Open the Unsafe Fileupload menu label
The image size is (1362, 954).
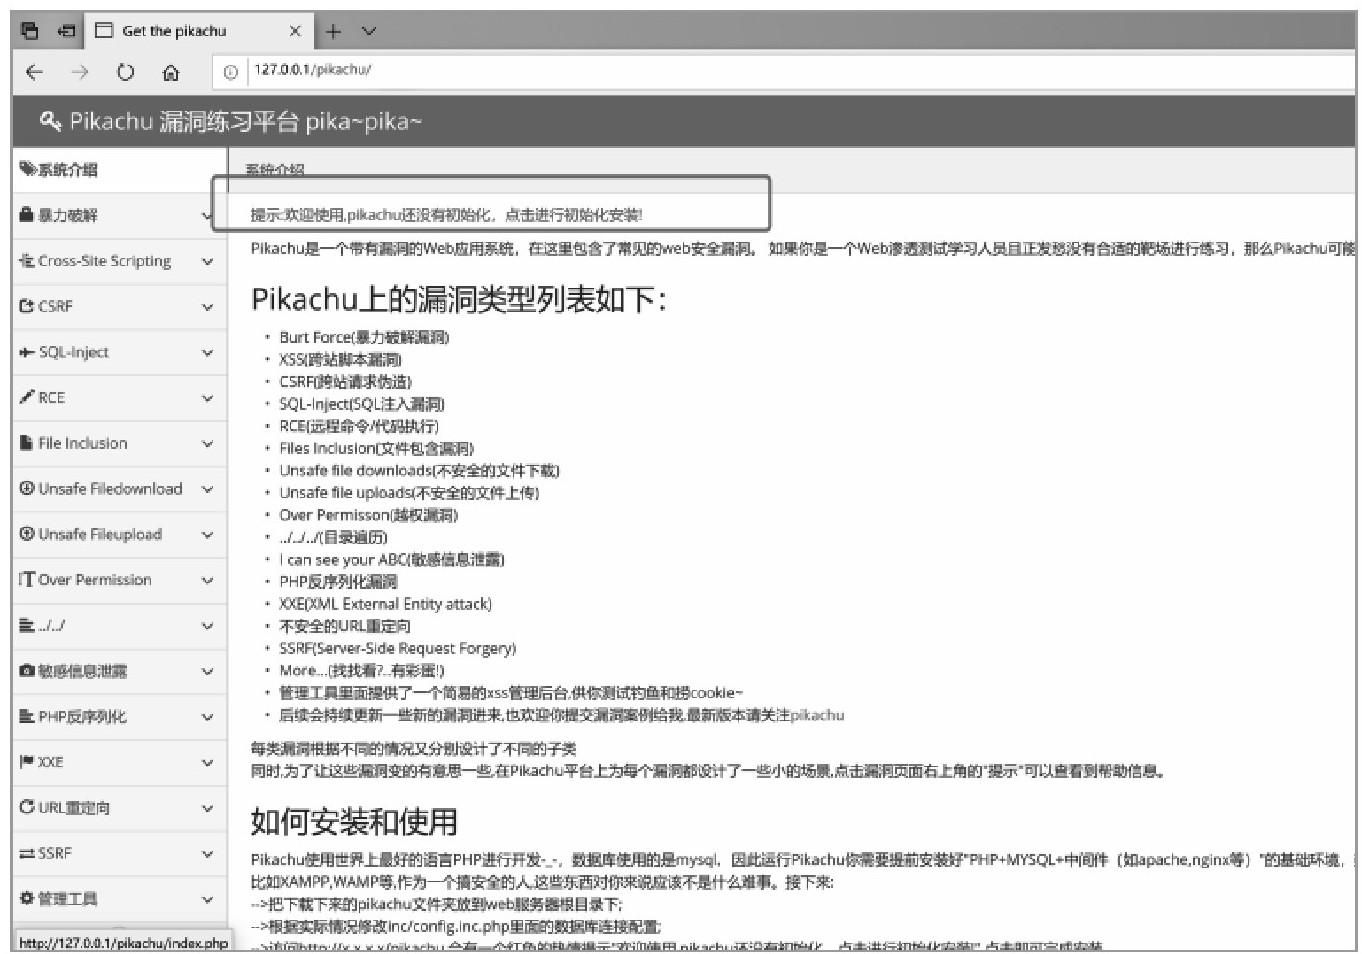click(x=100, y=534)
